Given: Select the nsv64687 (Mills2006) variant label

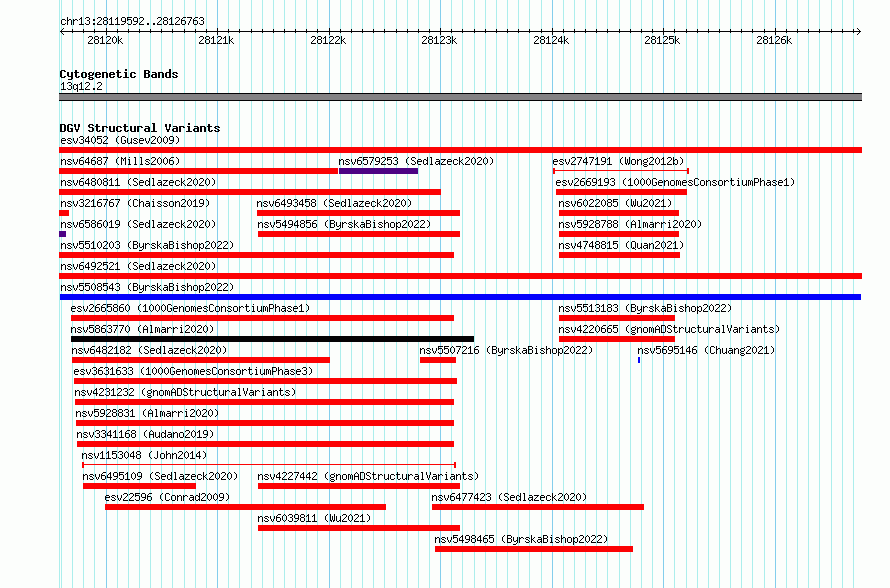Looking at the screenshot, I should coord(120,161).
